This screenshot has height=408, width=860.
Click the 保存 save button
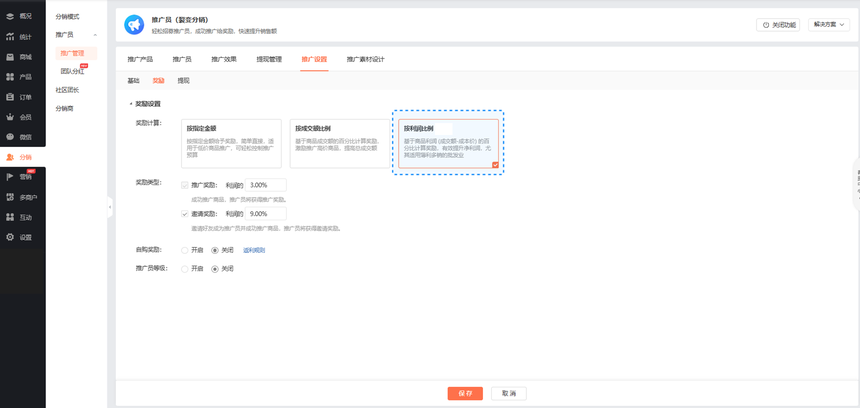pos(465,393)
